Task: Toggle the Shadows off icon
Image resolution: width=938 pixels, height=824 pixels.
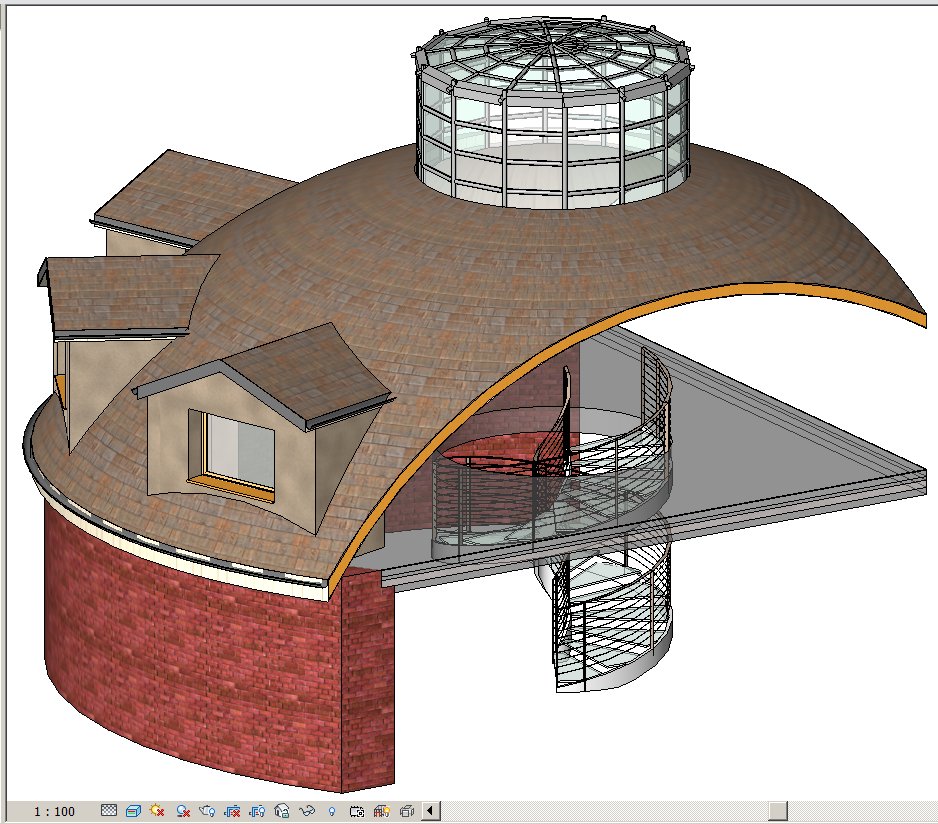Action: pos(183,811)
